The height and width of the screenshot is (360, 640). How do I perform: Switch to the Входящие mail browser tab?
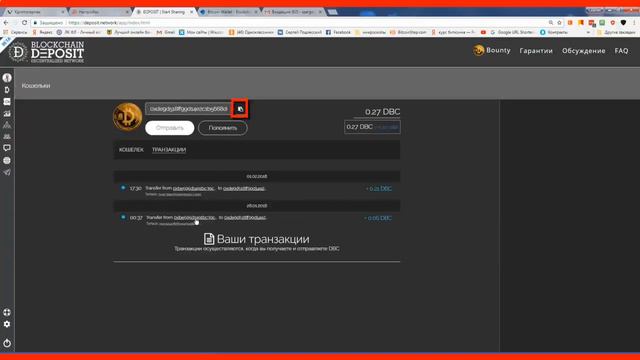[x=293, y=12]
